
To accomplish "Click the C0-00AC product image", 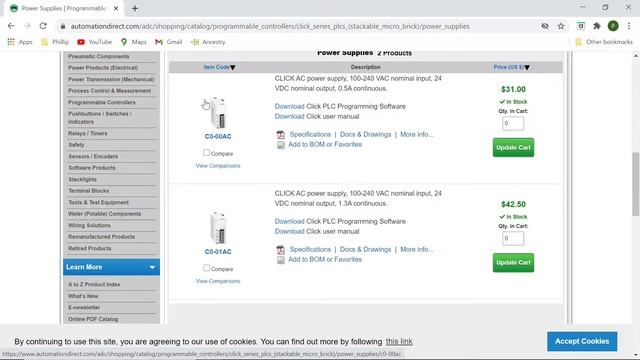I will [218, 113].
